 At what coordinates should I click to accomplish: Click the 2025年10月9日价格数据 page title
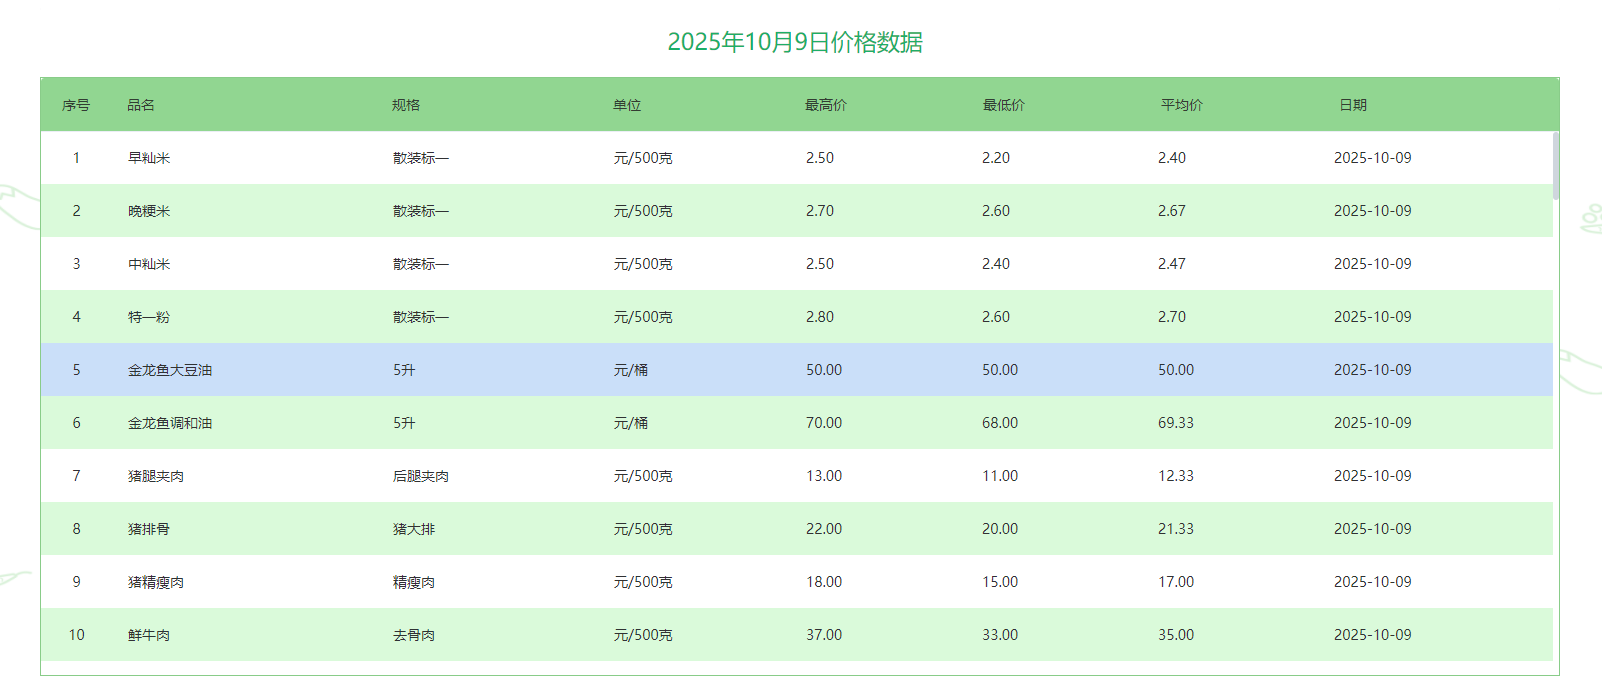[795, 42]
